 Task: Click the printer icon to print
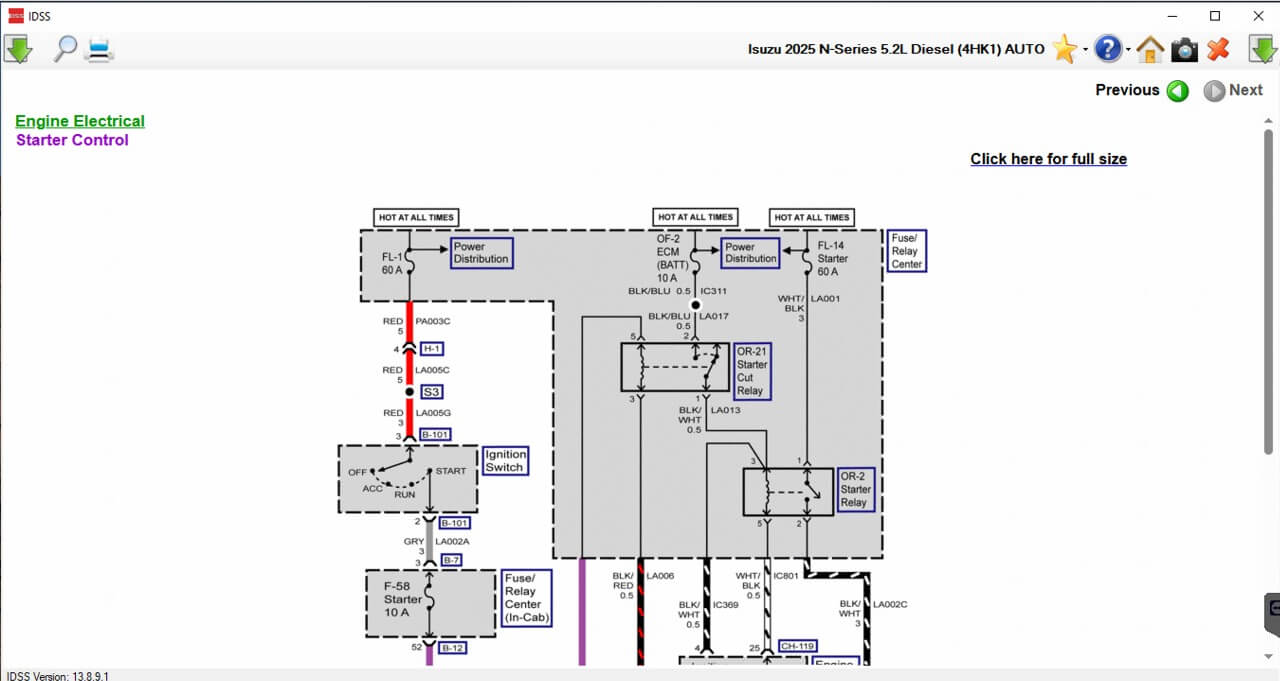pyautogui.click(x=100, y=48)
